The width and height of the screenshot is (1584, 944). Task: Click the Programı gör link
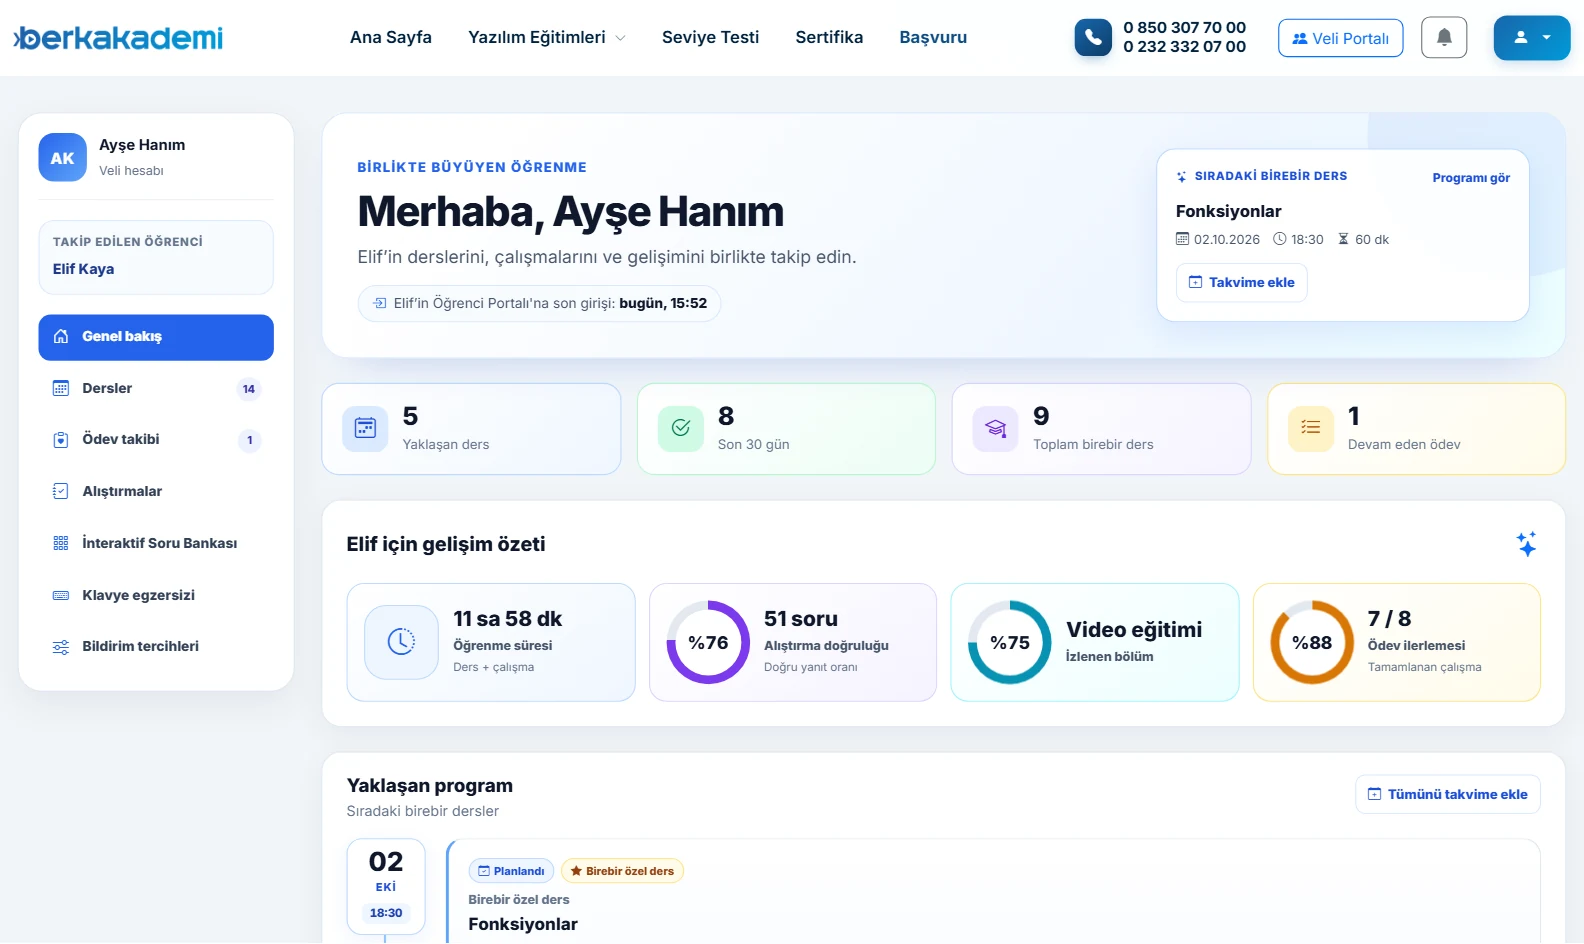tap(1471, 178)
